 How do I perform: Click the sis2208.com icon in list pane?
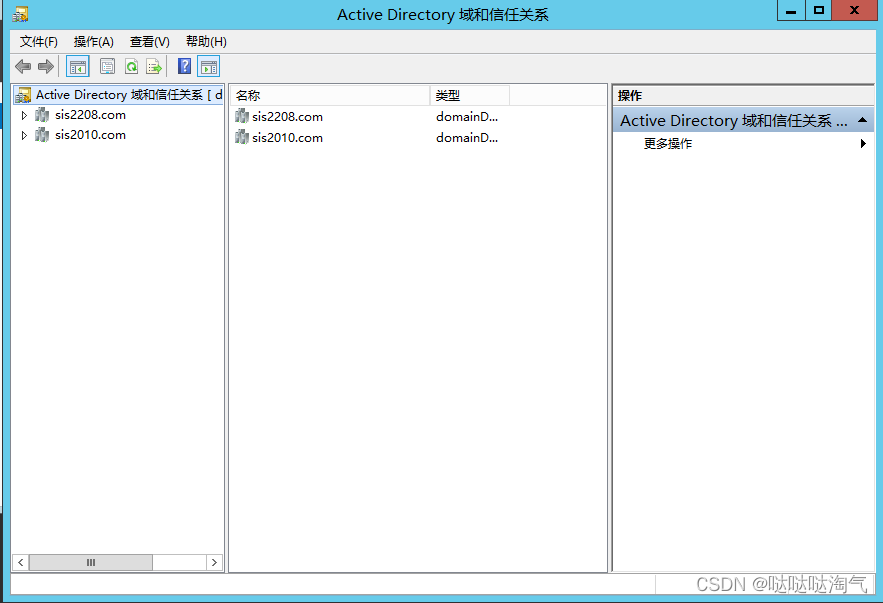(242, 117)
